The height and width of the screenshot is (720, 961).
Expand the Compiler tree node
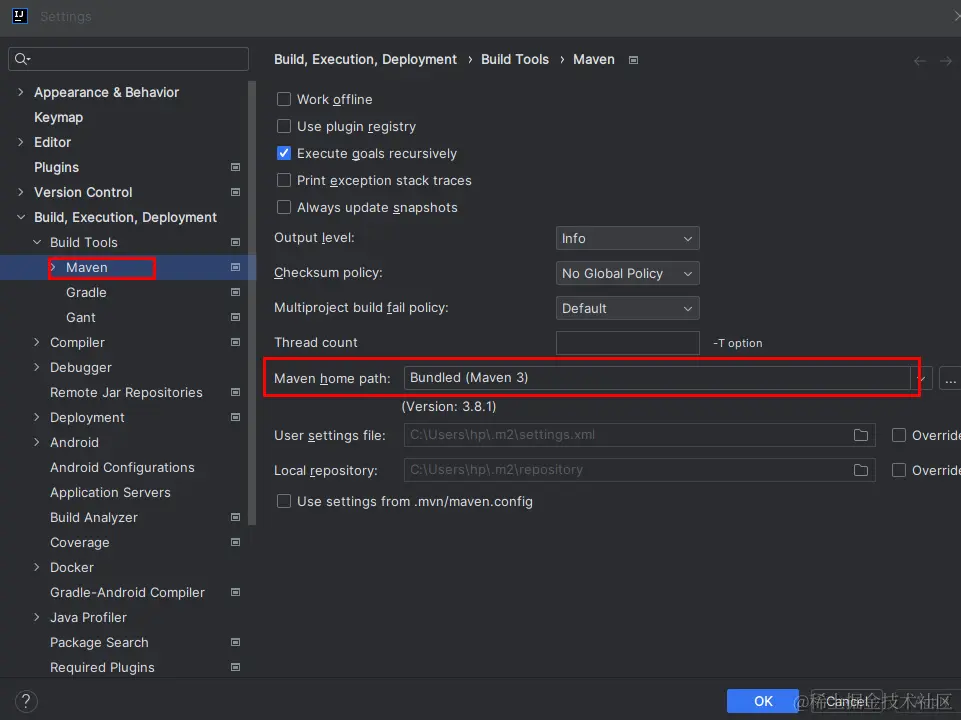[x=37, y=343]
